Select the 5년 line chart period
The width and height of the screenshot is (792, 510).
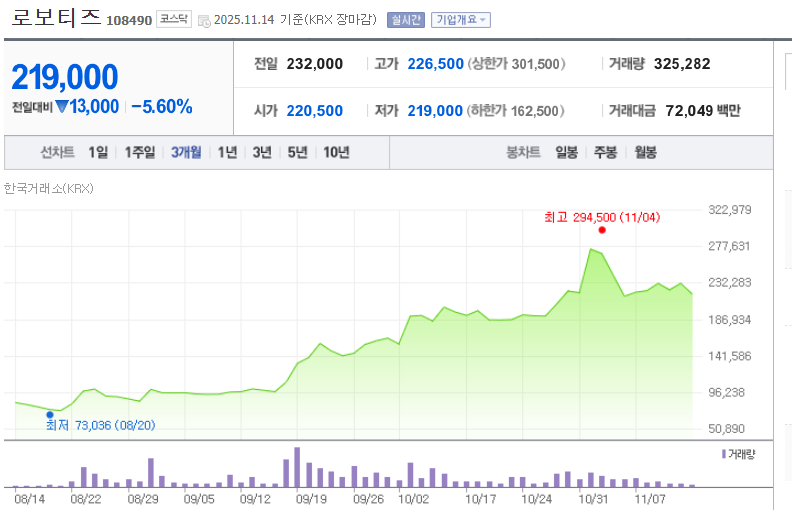(x=298, y=152)
